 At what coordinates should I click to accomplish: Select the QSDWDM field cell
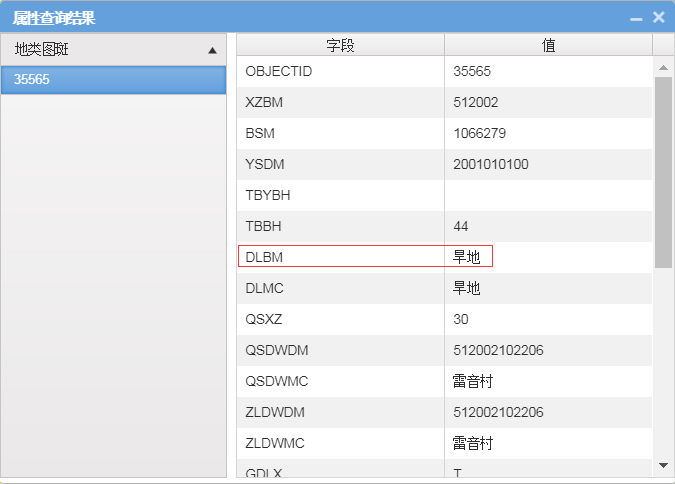click(x=340, y=351)
